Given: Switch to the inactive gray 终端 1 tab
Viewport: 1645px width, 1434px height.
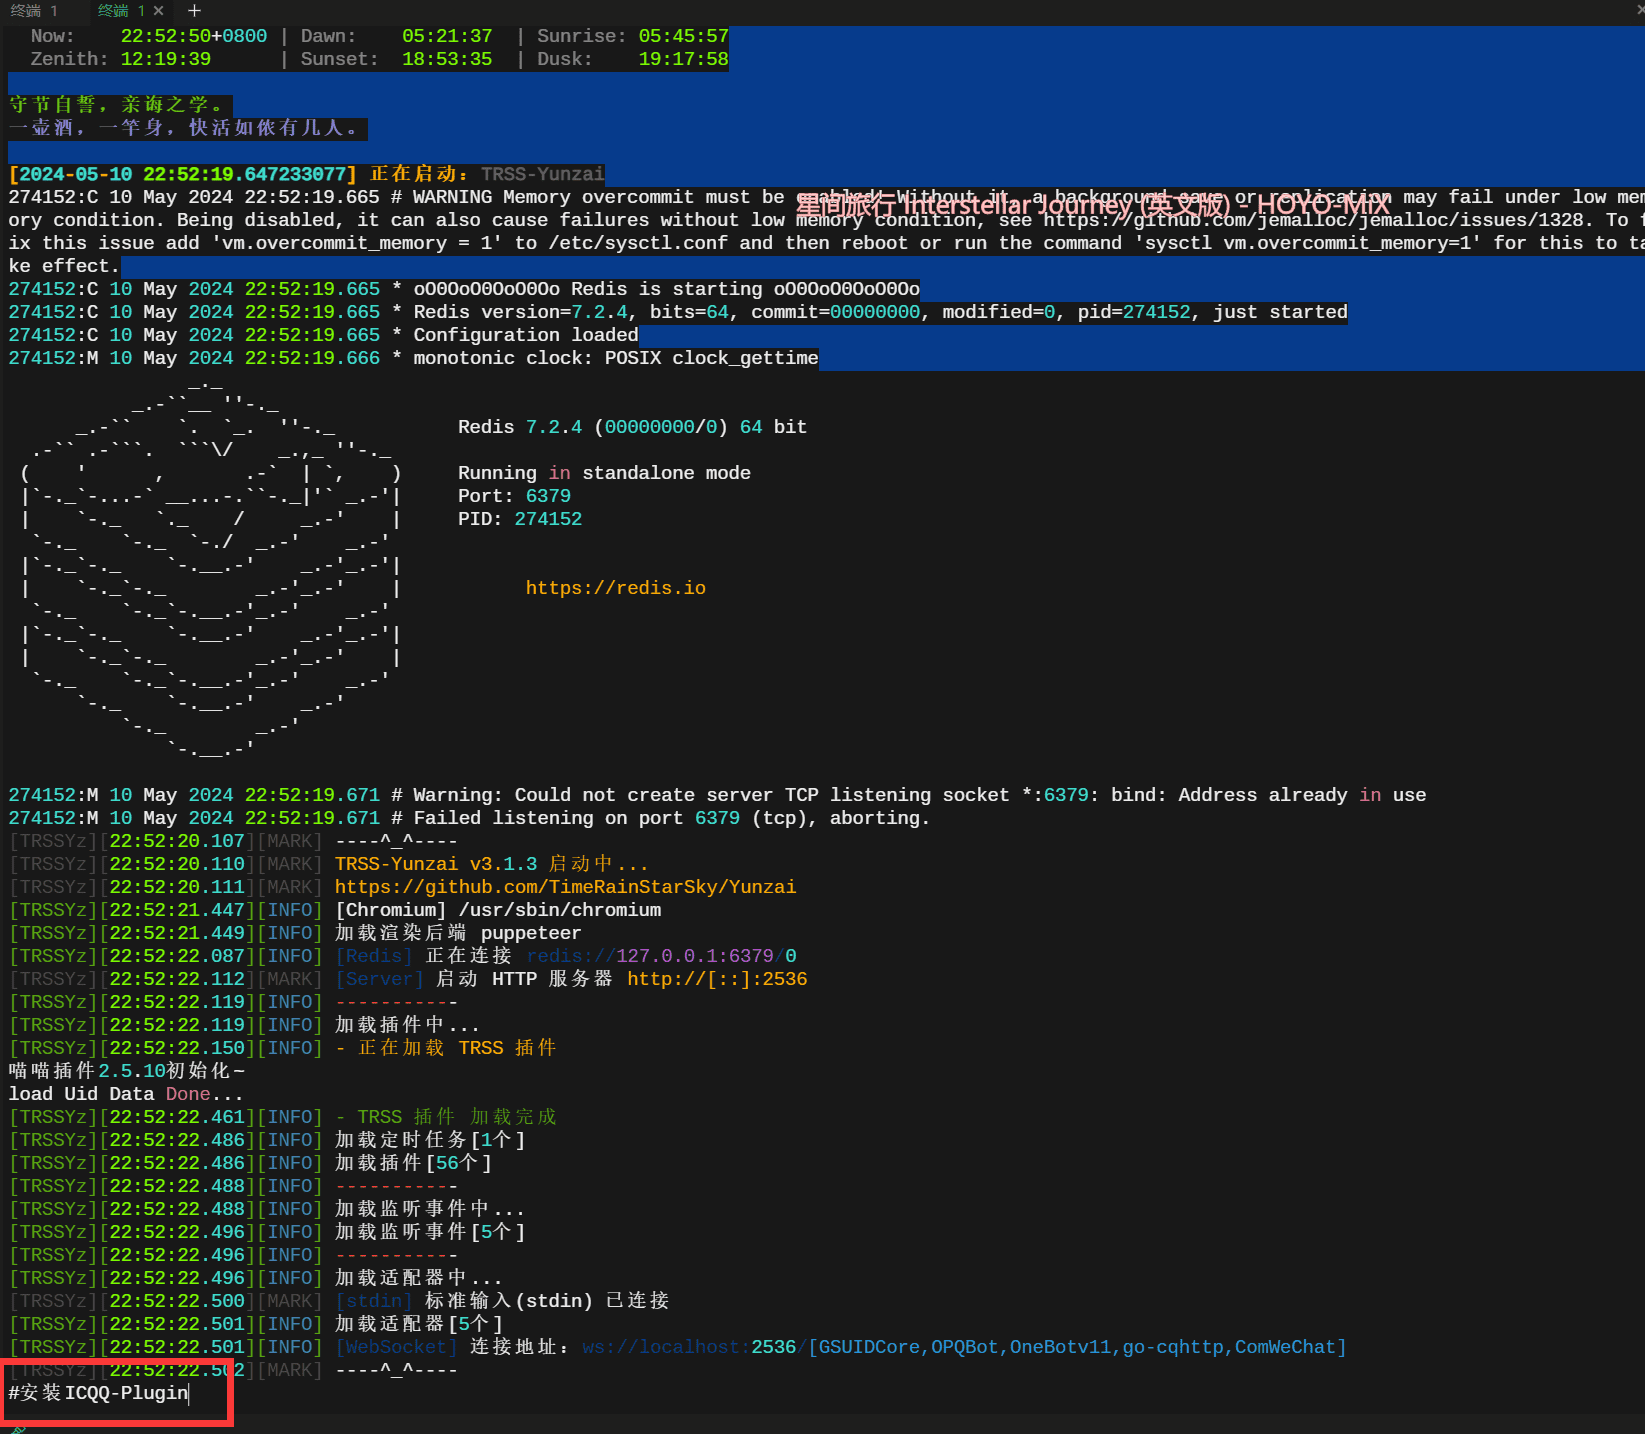Looking at the screenshot, I should (34, 11).
